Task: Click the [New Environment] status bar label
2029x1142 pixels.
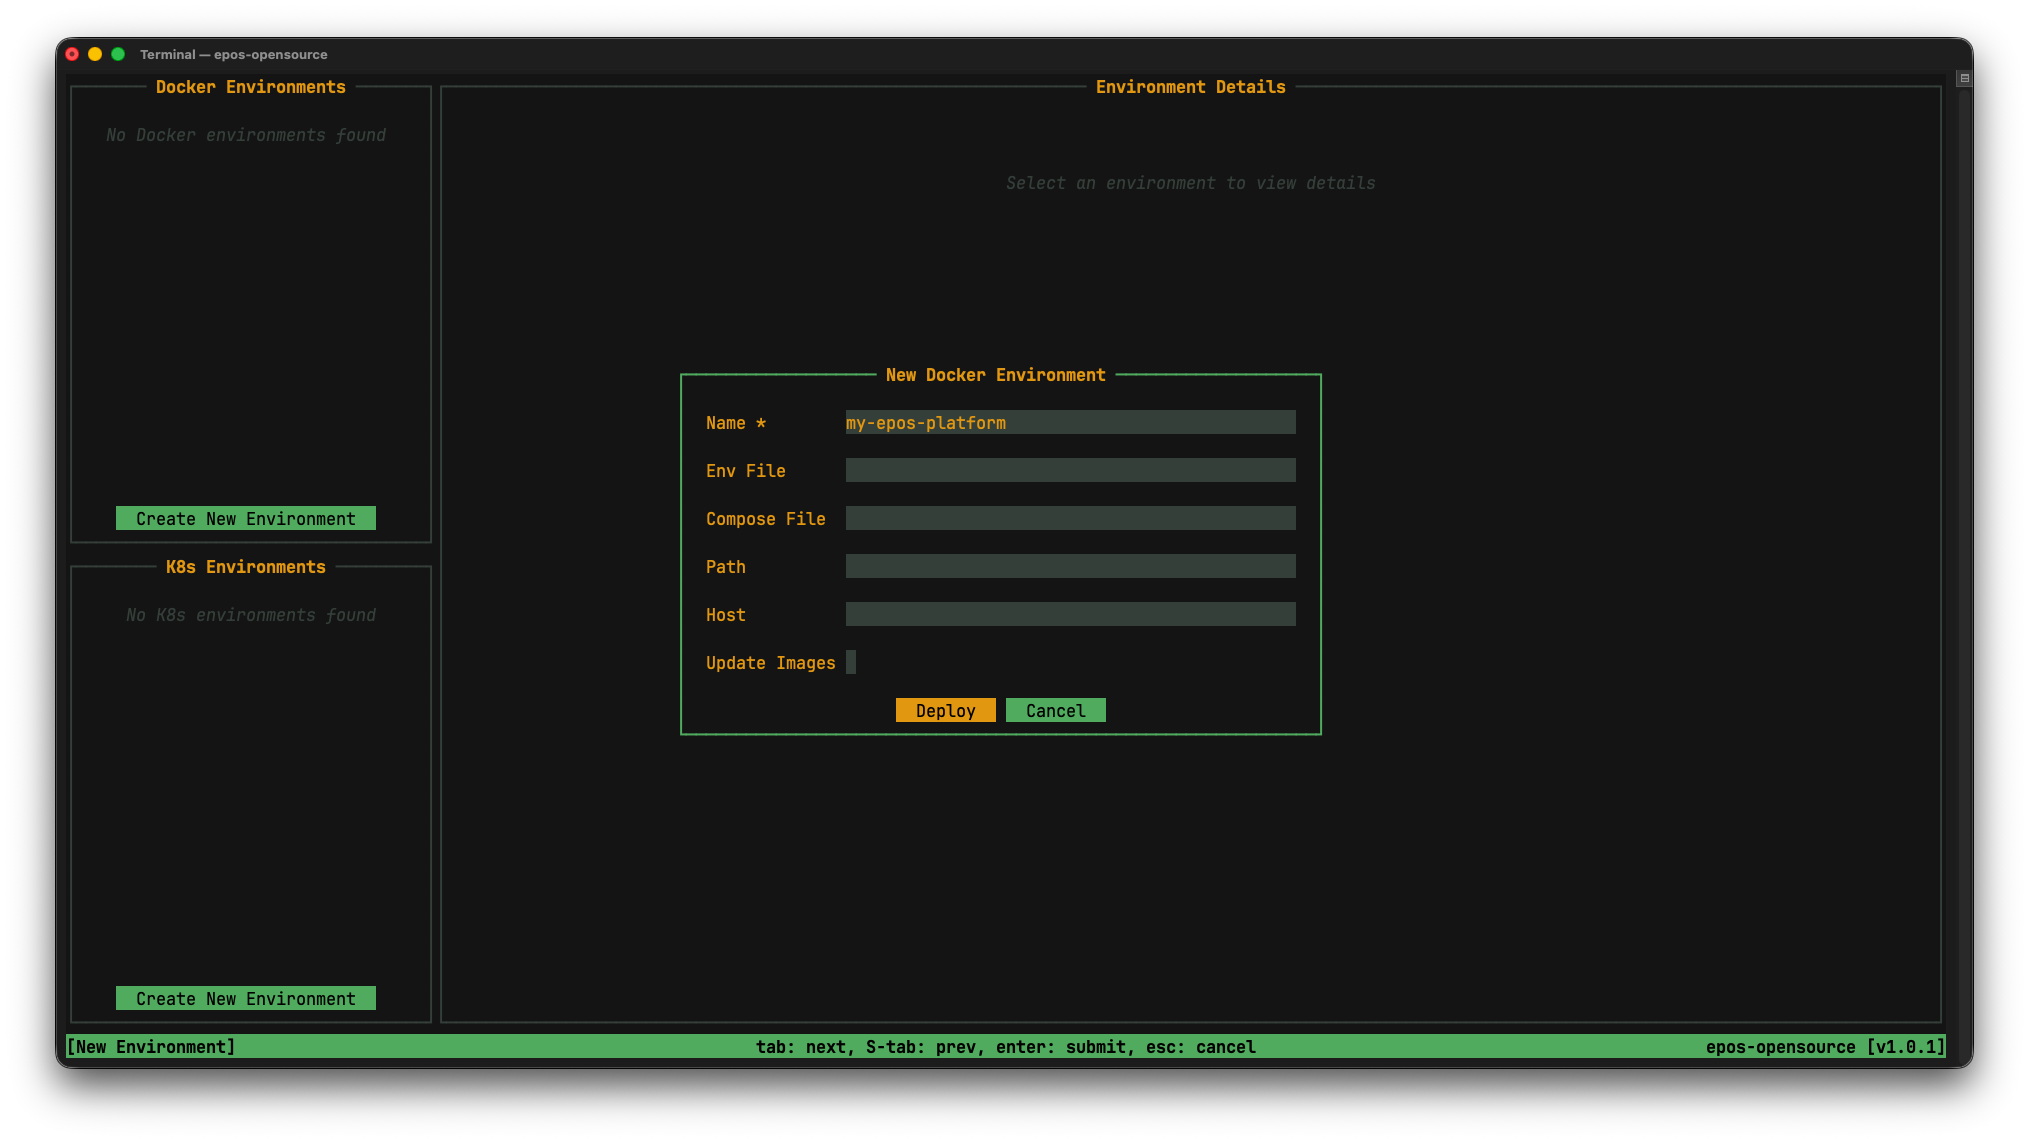Action: click(151, 1046)
